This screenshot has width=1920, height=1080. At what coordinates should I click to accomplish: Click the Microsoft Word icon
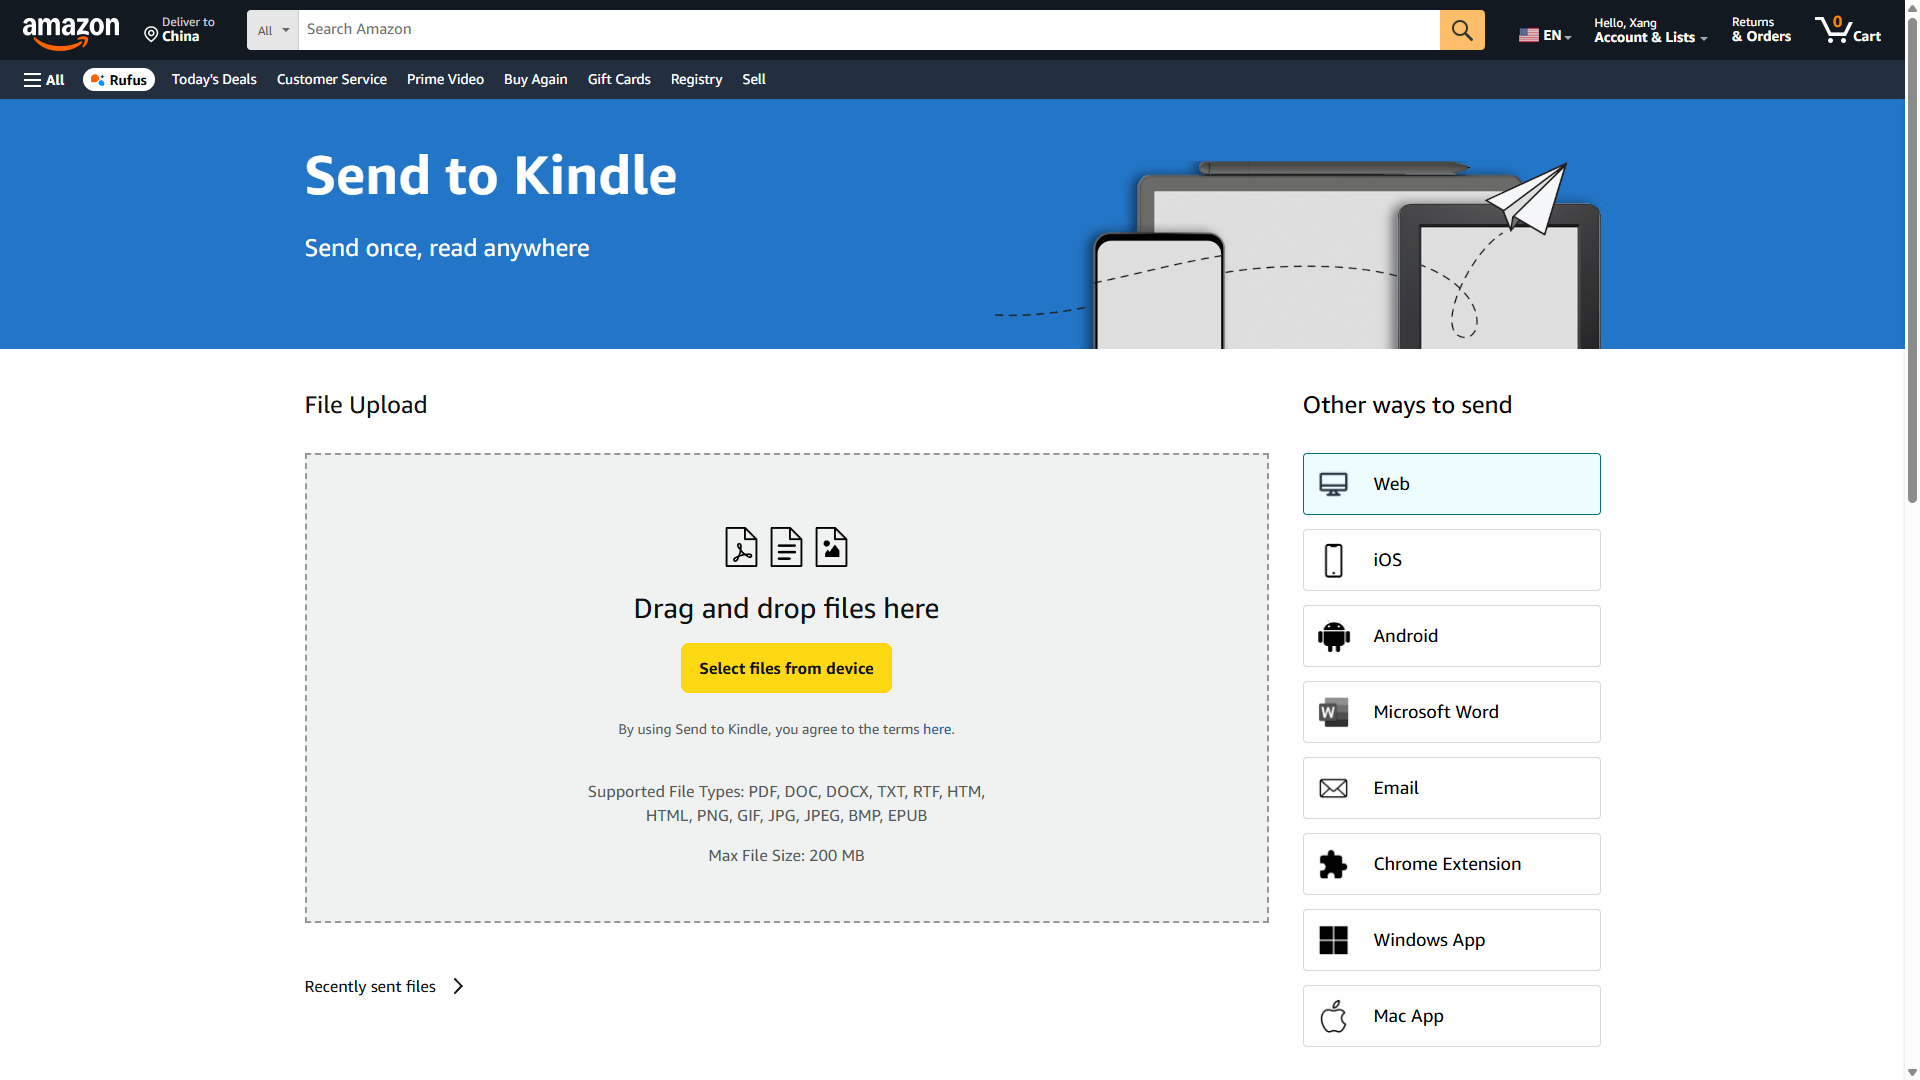[1333, 711]
